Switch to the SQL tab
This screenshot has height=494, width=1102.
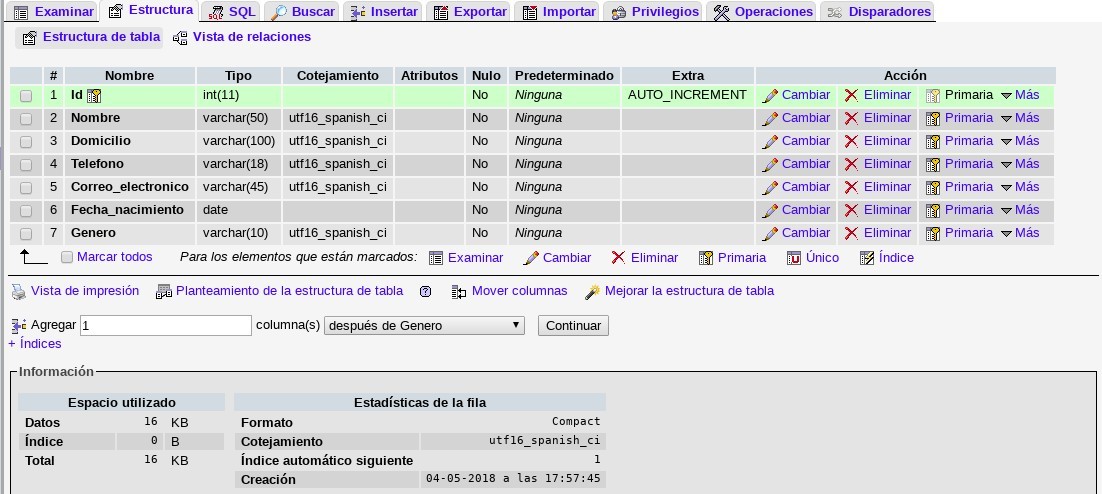231,12
